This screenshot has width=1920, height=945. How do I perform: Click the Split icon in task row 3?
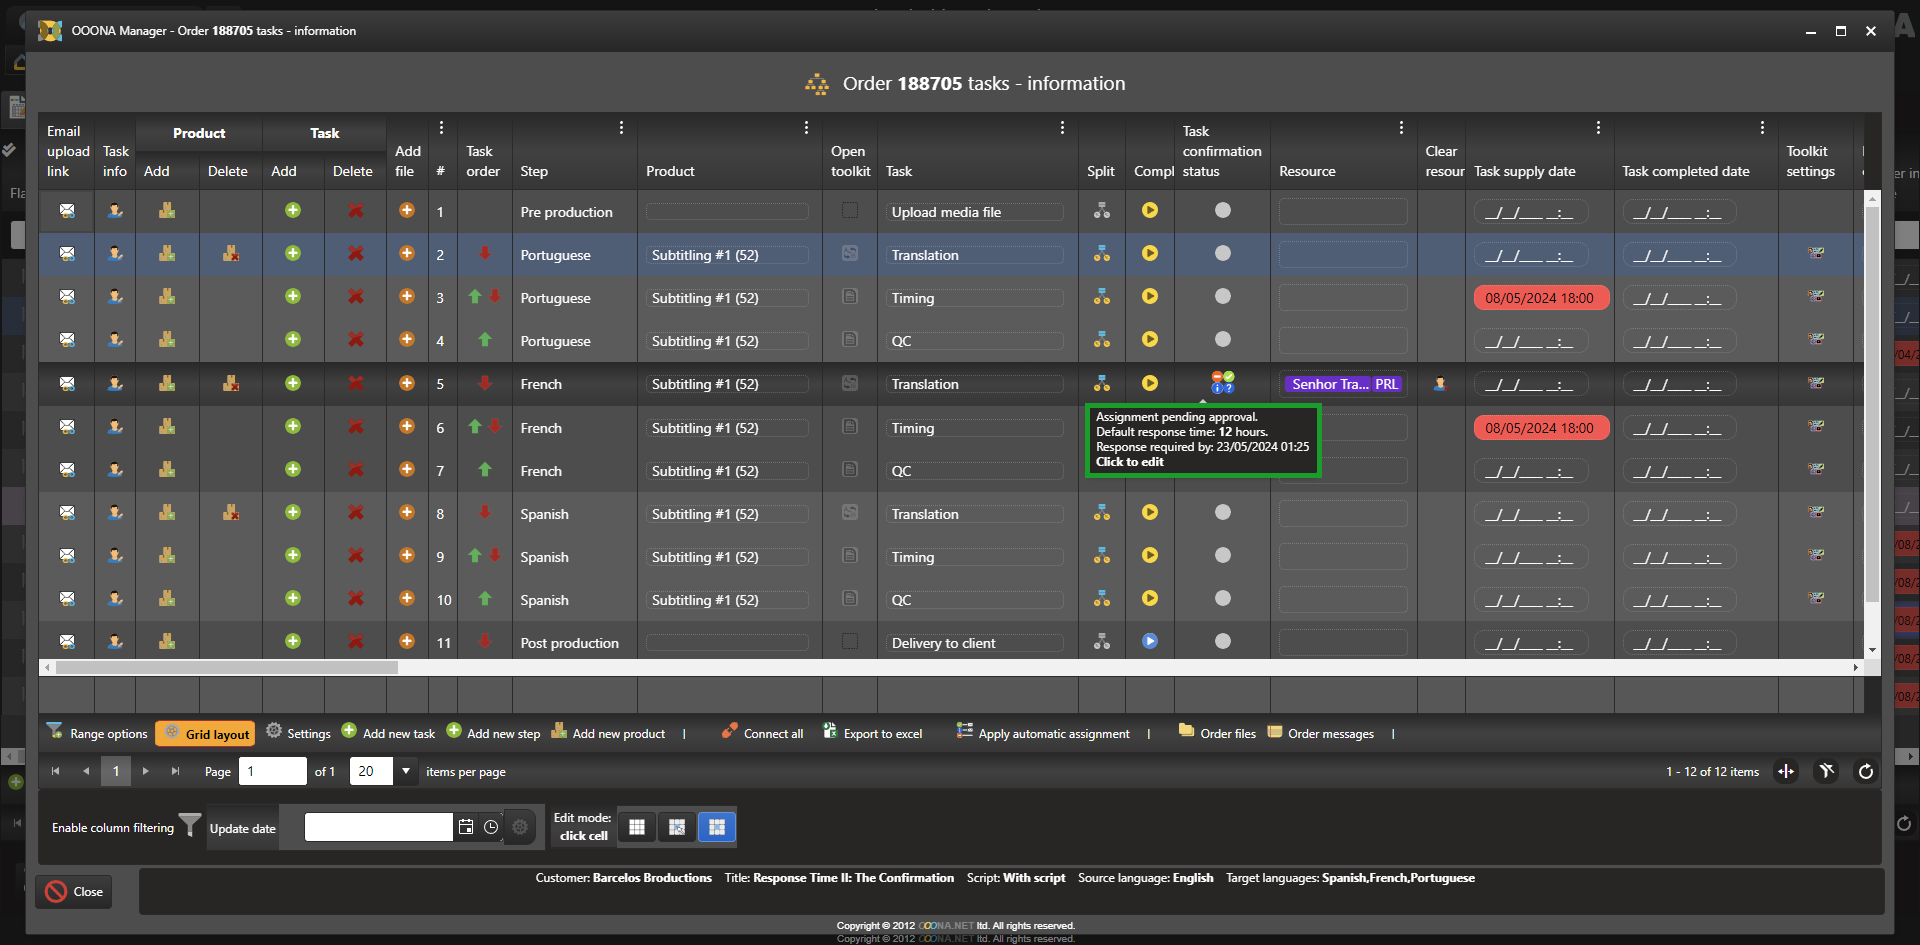click(1101, 297)
